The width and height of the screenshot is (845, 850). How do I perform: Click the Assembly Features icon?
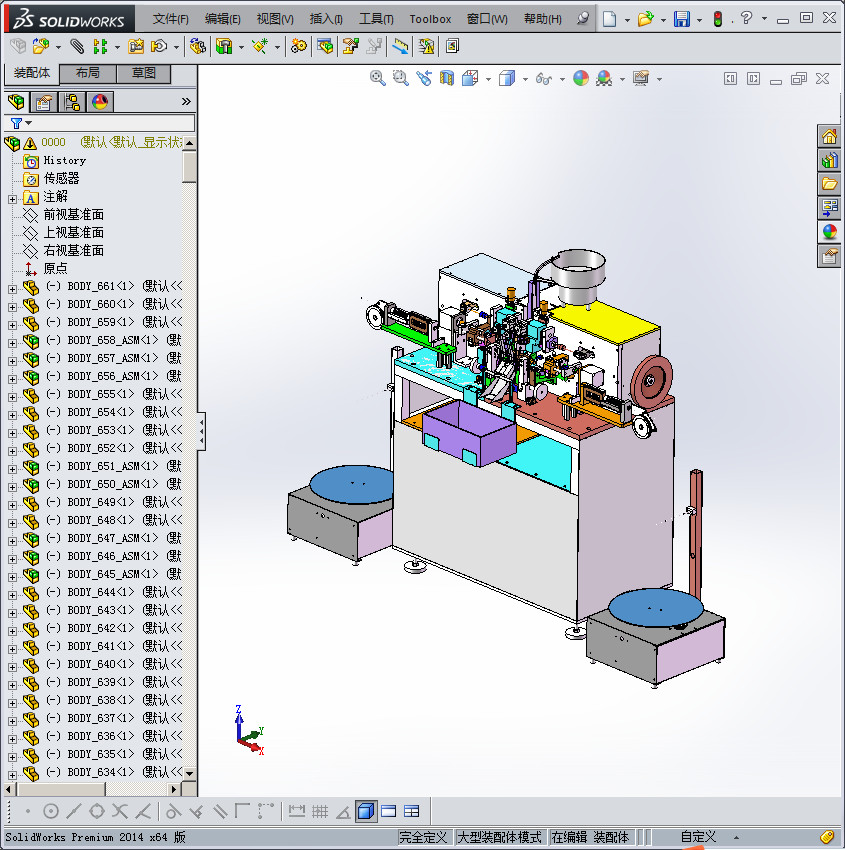point(224,47)
